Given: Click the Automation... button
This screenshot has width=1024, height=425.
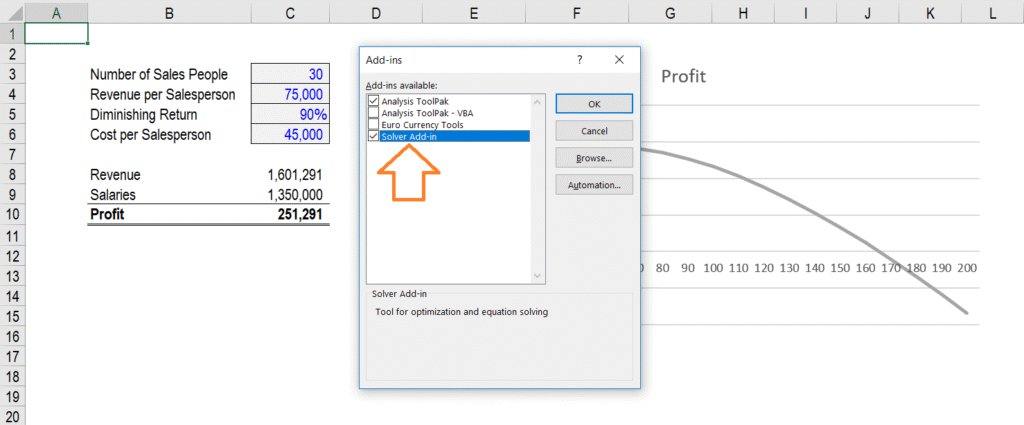Looking at the screenshot, I should 594,185.
